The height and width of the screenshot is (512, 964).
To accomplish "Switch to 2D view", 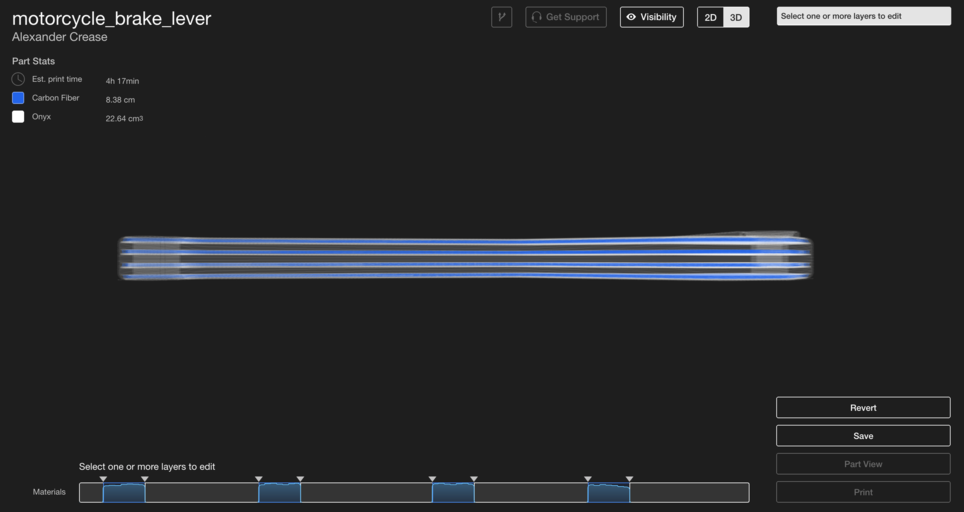I will [x=710, y=17].
